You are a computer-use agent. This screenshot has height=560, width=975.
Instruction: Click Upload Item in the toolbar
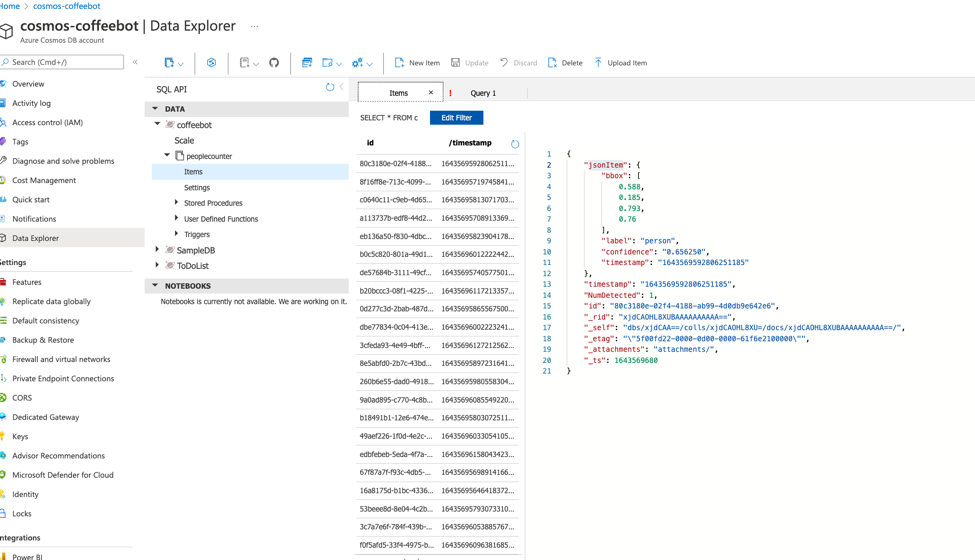click(x=621, y=63)
